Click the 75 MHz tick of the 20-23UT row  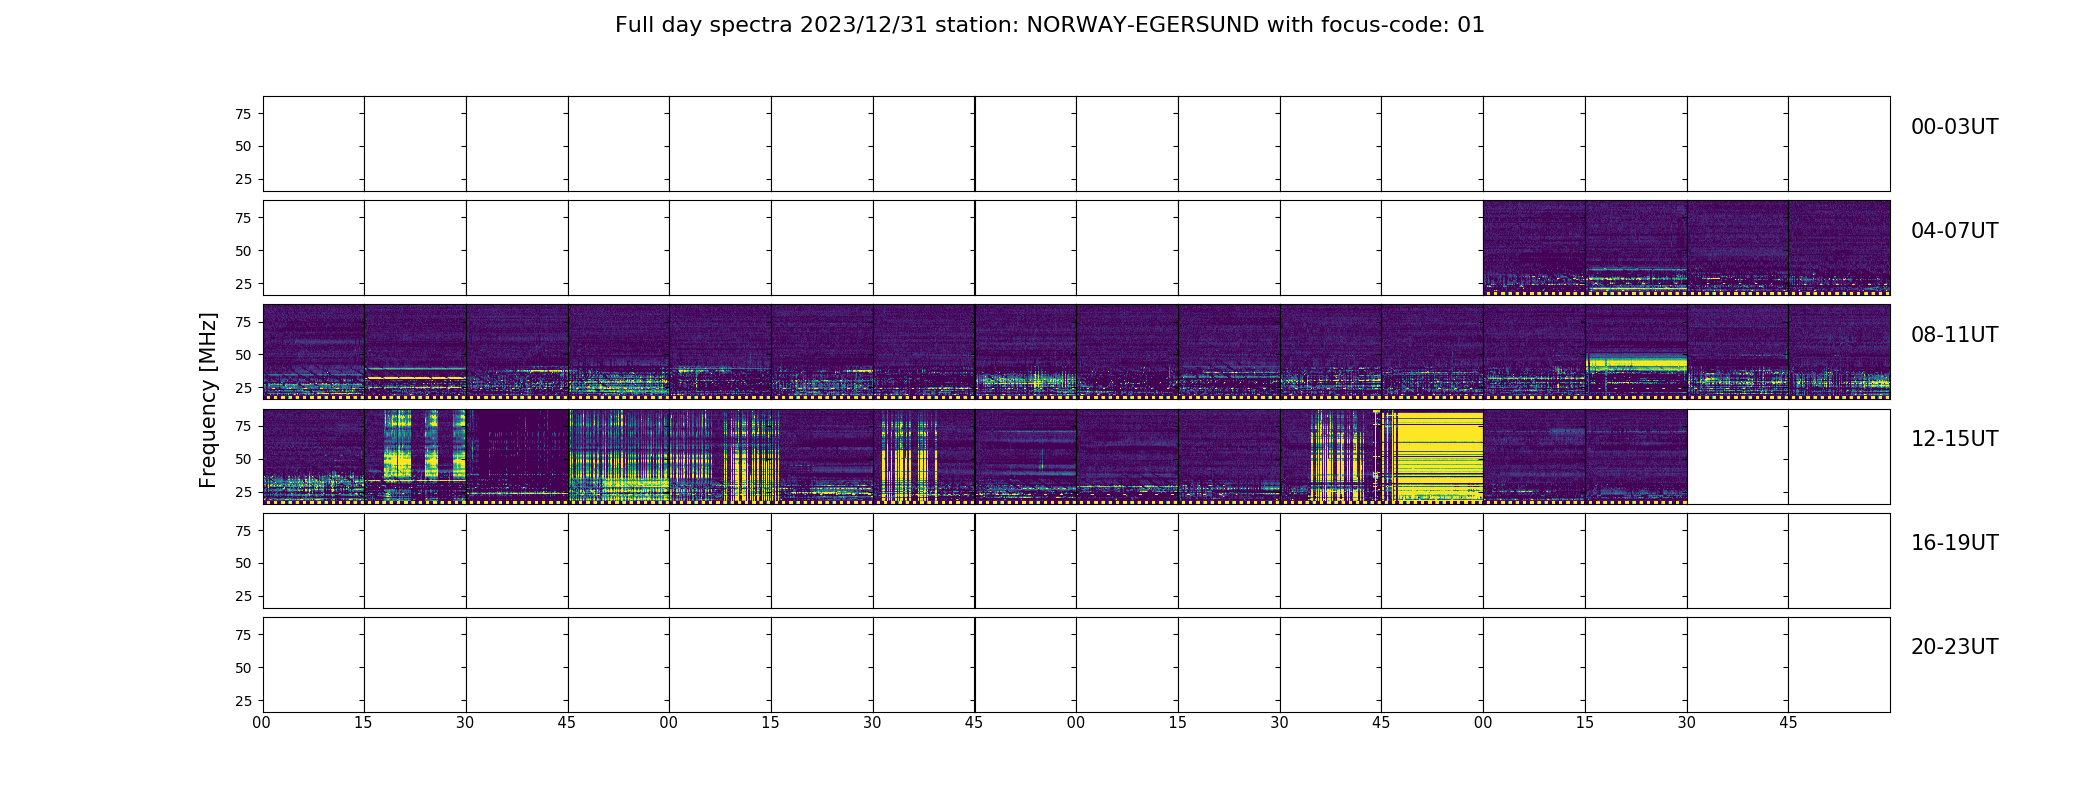[243, 635]
